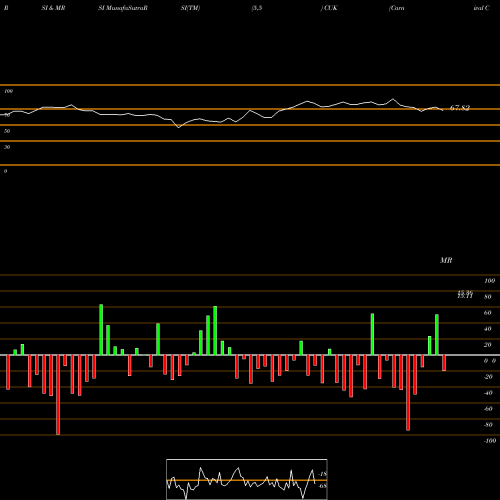Image resolution: width=500 pixels, height=500 pixels.
Task: Click the overlapping 15.36 / 15.11 value label
Action: 465,294
